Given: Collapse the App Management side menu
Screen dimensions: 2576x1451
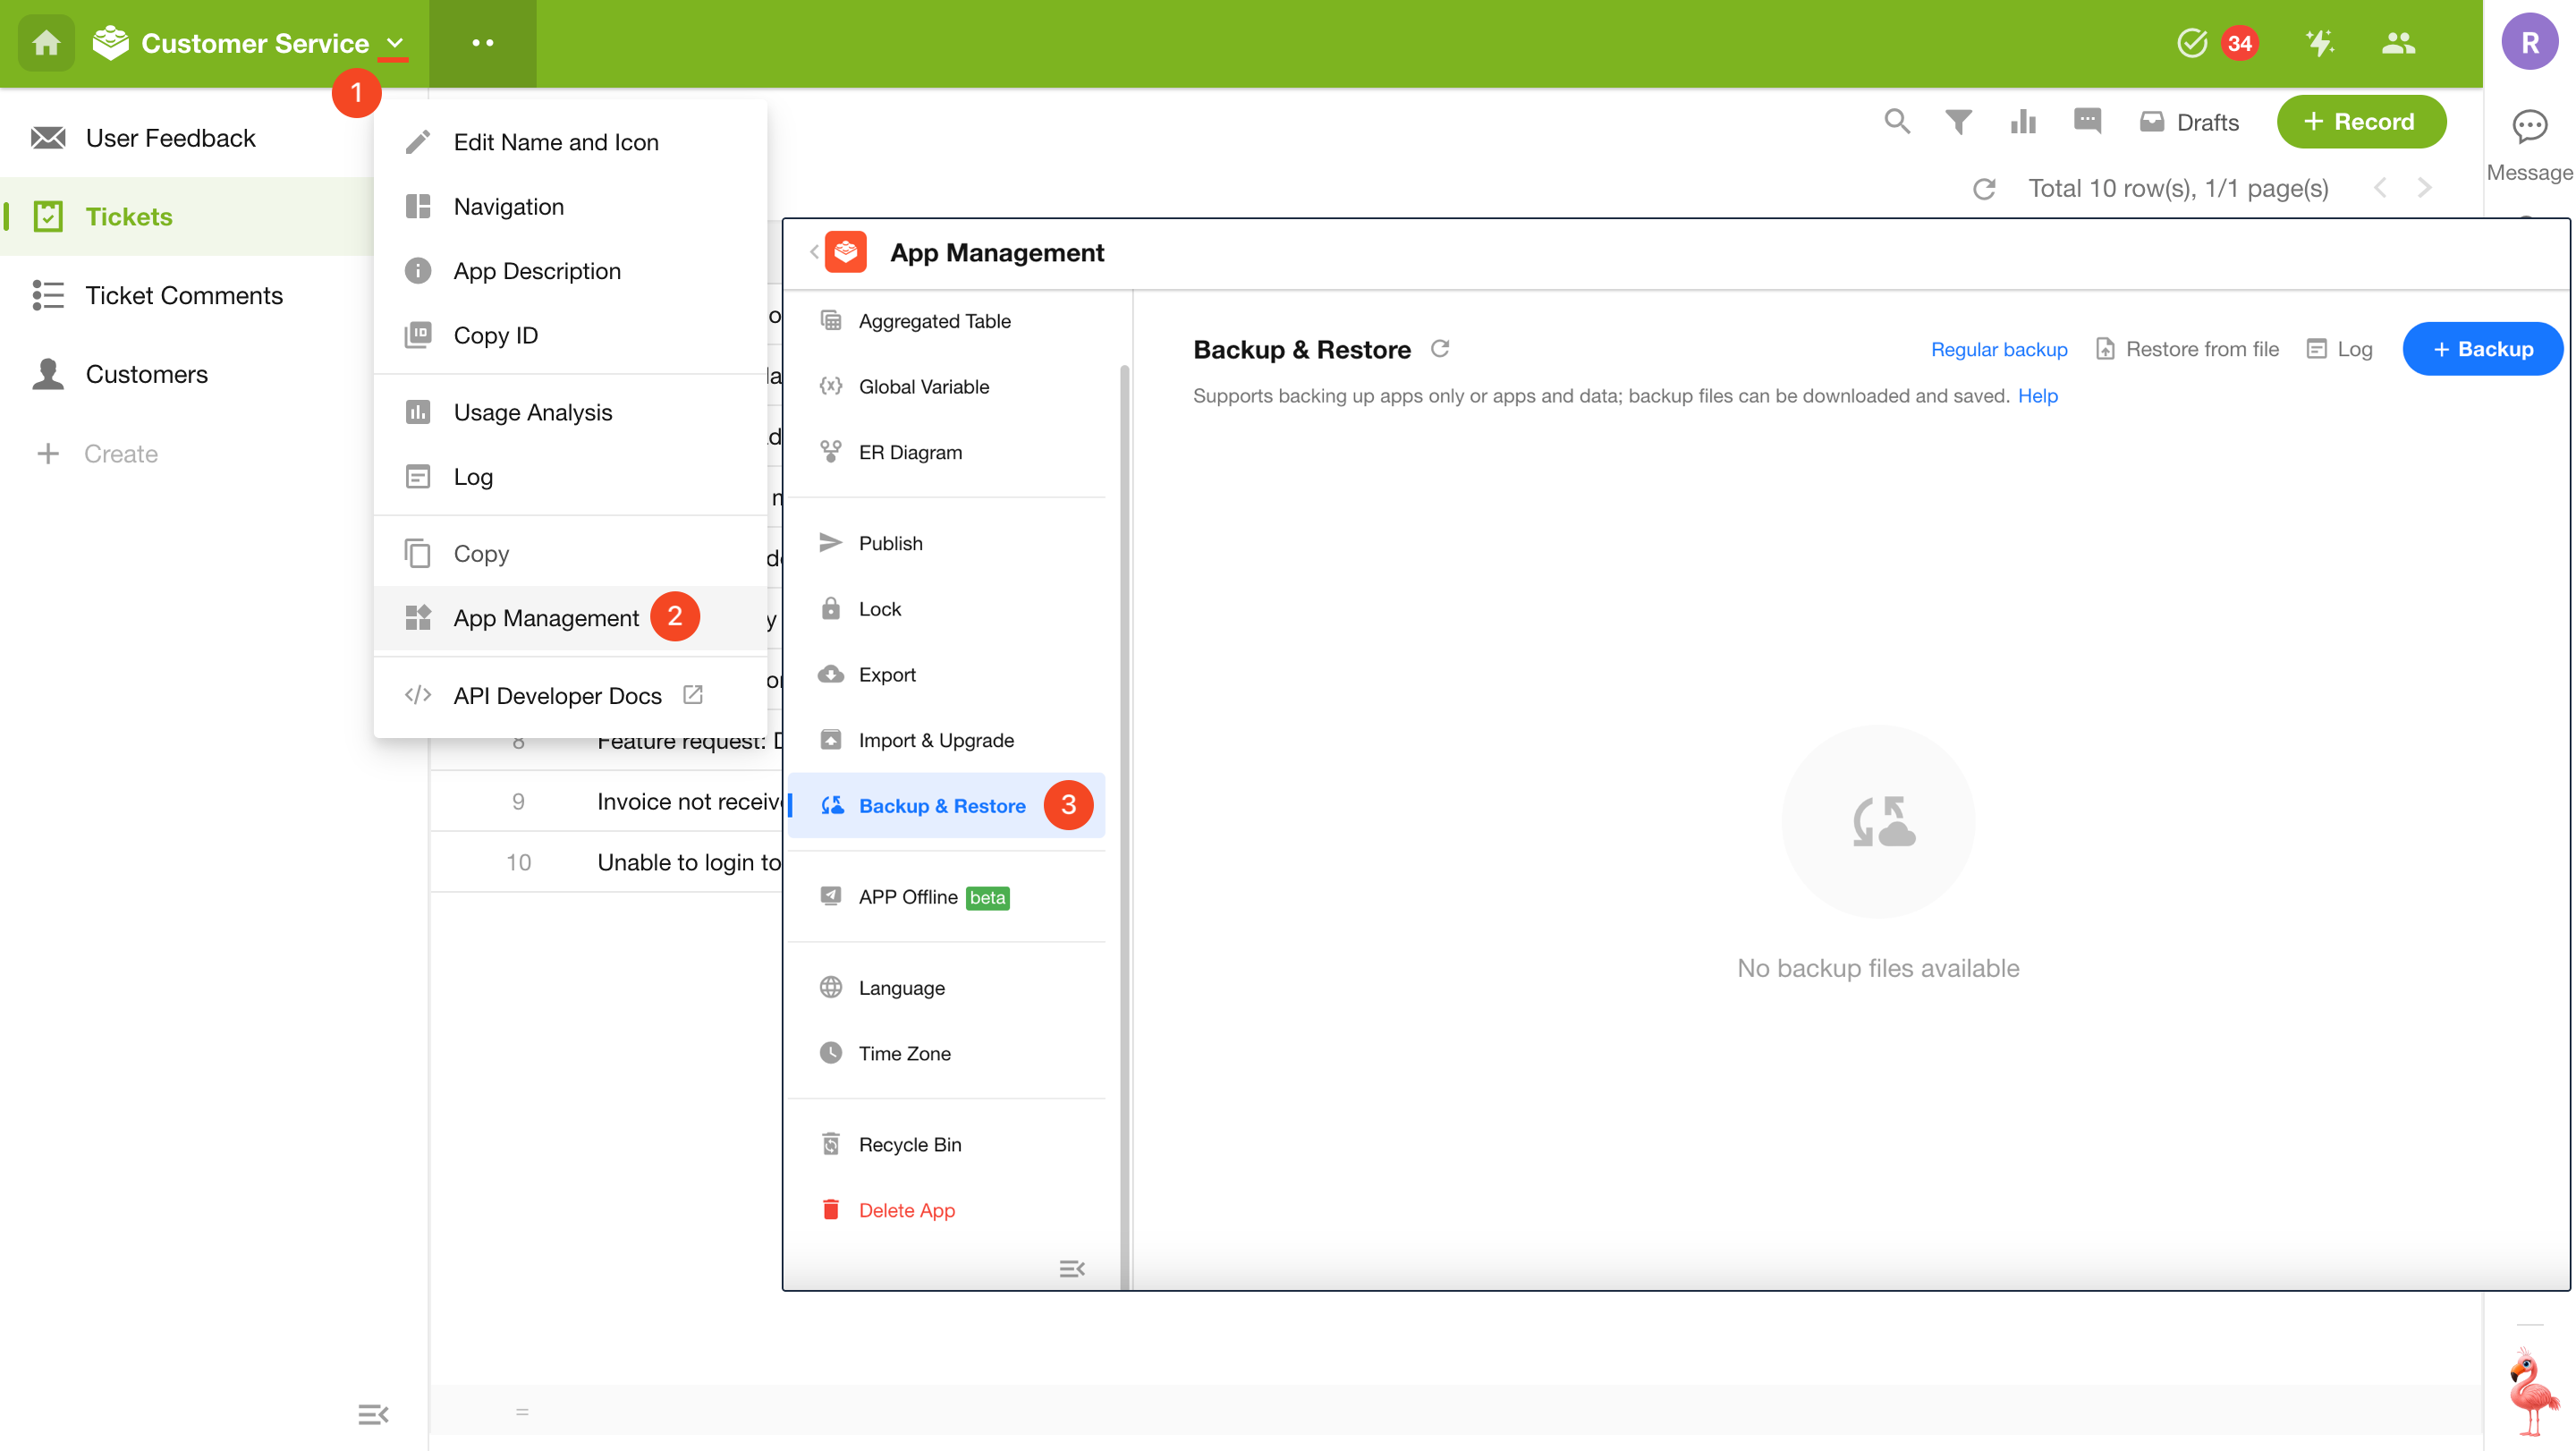Looking at the screenshot, I should (x=1071, y=1269).
